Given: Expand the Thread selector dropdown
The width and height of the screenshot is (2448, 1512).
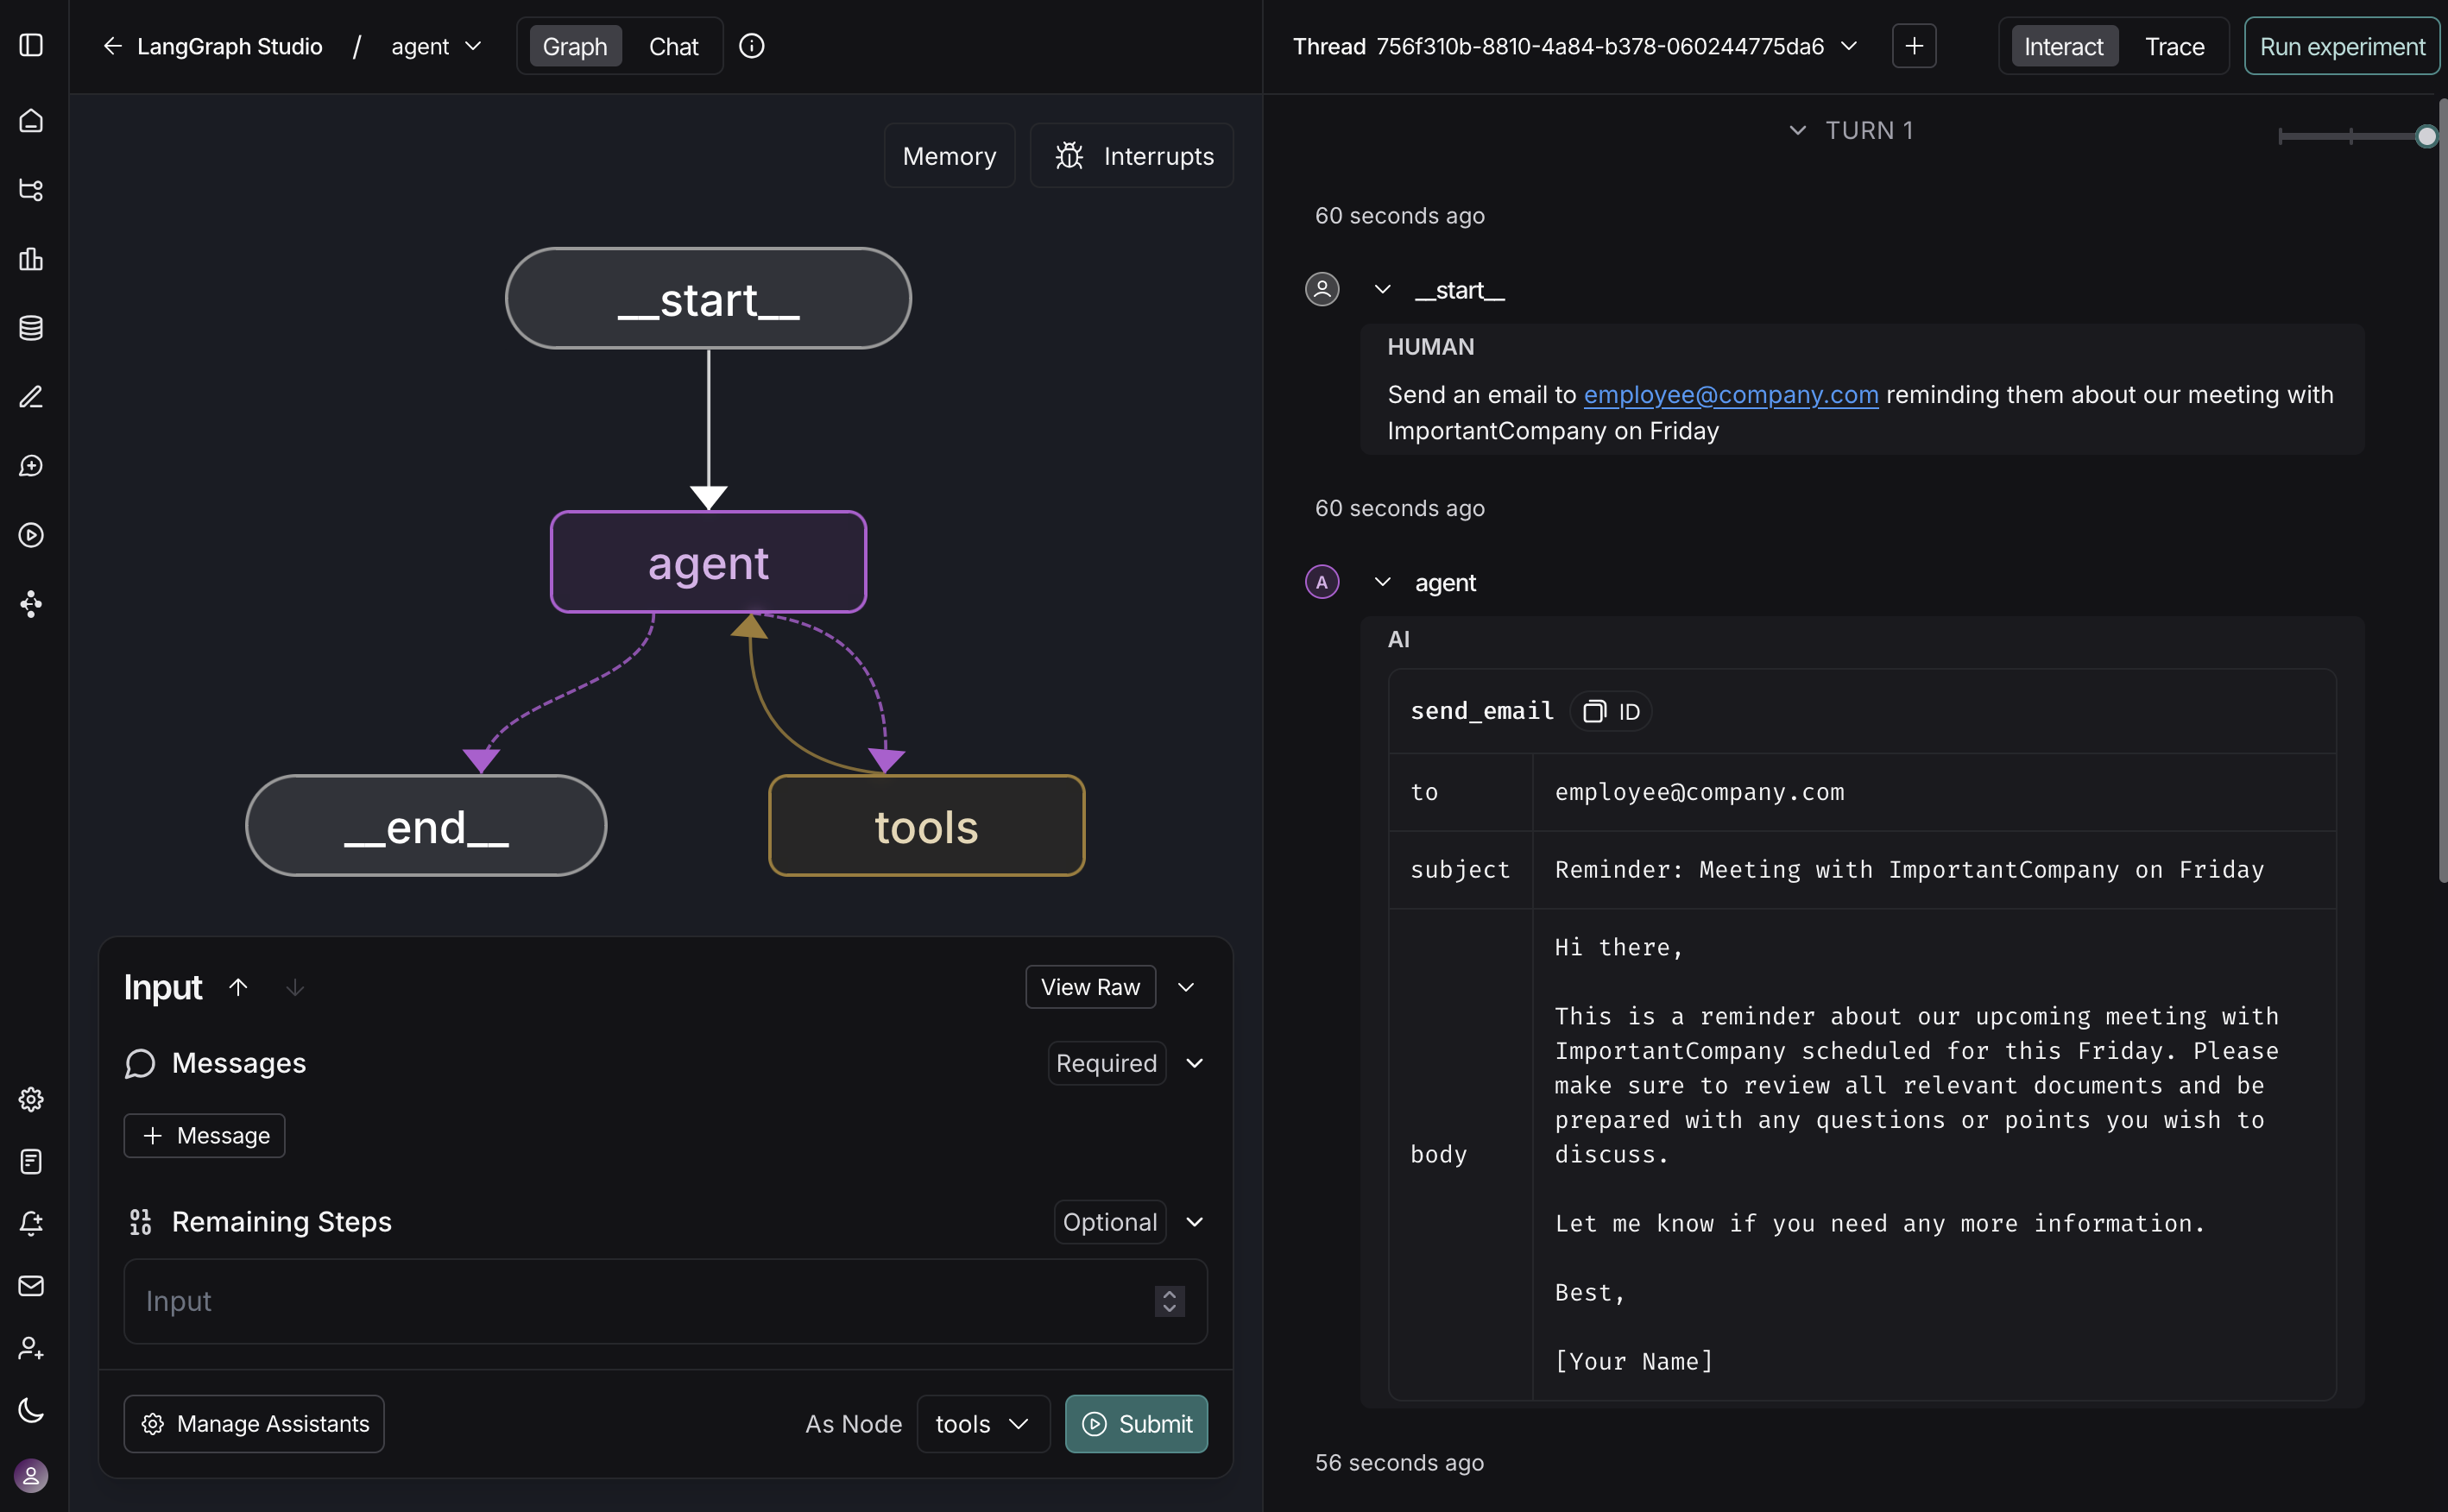Looking at the screenshot, I should coord(1850,45).
